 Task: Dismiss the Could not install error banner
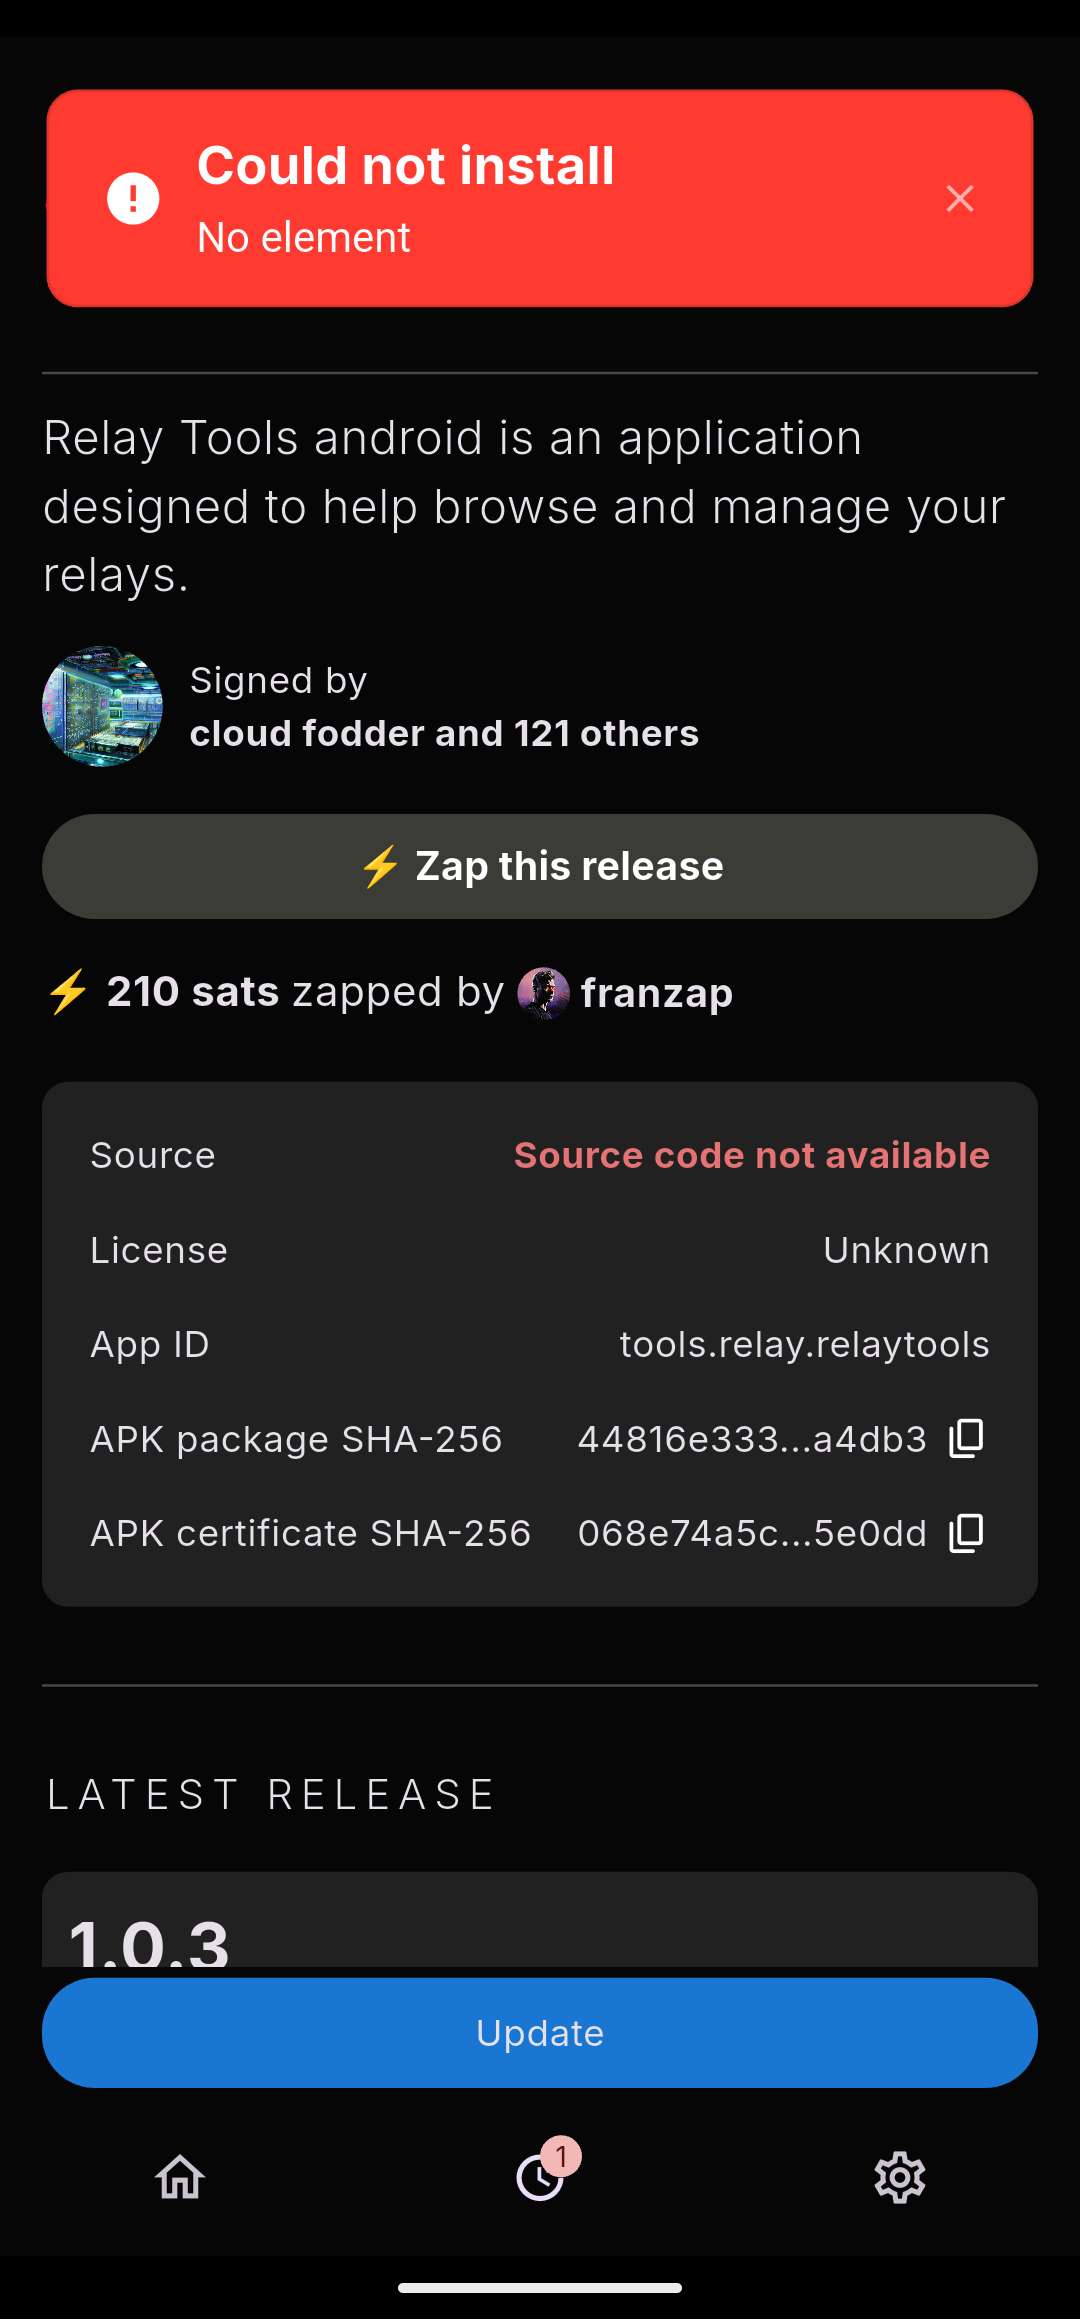pyautogui.click(x=960, y=199)
